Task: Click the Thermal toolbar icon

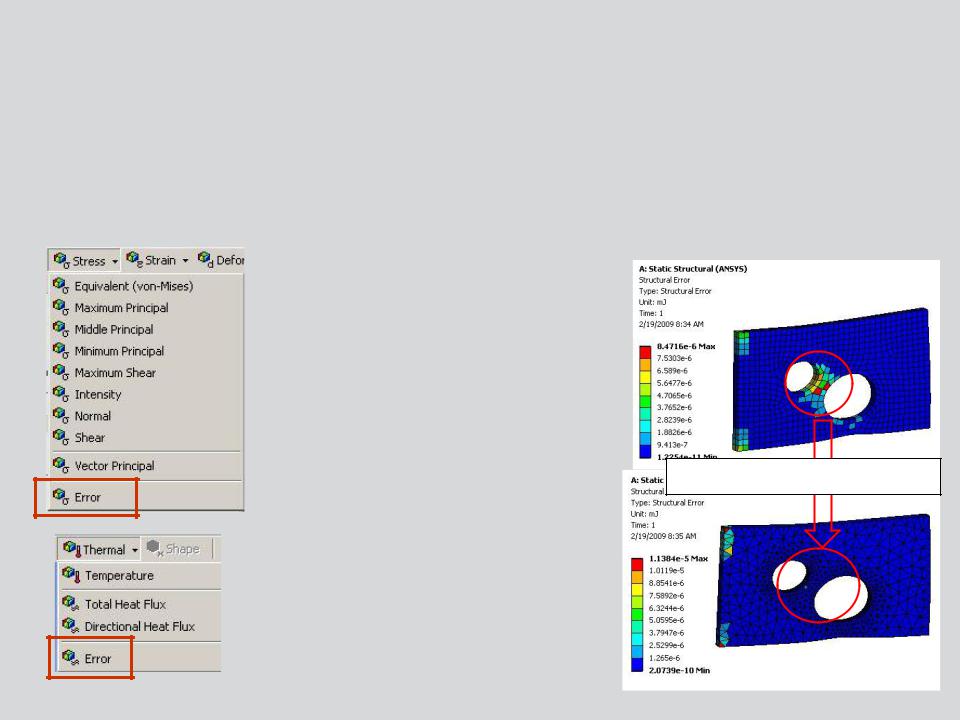Action: coord(72,549)
